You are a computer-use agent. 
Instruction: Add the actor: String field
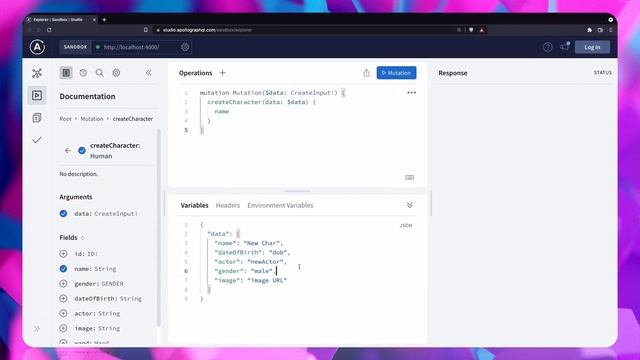click(x=63, y=313)
